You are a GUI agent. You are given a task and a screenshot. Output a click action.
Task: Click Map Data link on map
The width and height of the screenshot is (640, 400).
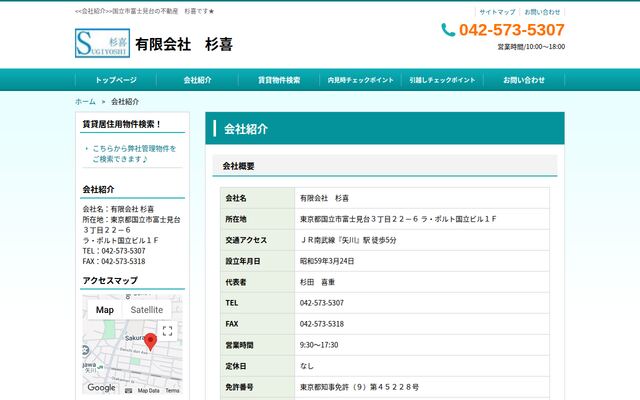[x=149, y=391]
